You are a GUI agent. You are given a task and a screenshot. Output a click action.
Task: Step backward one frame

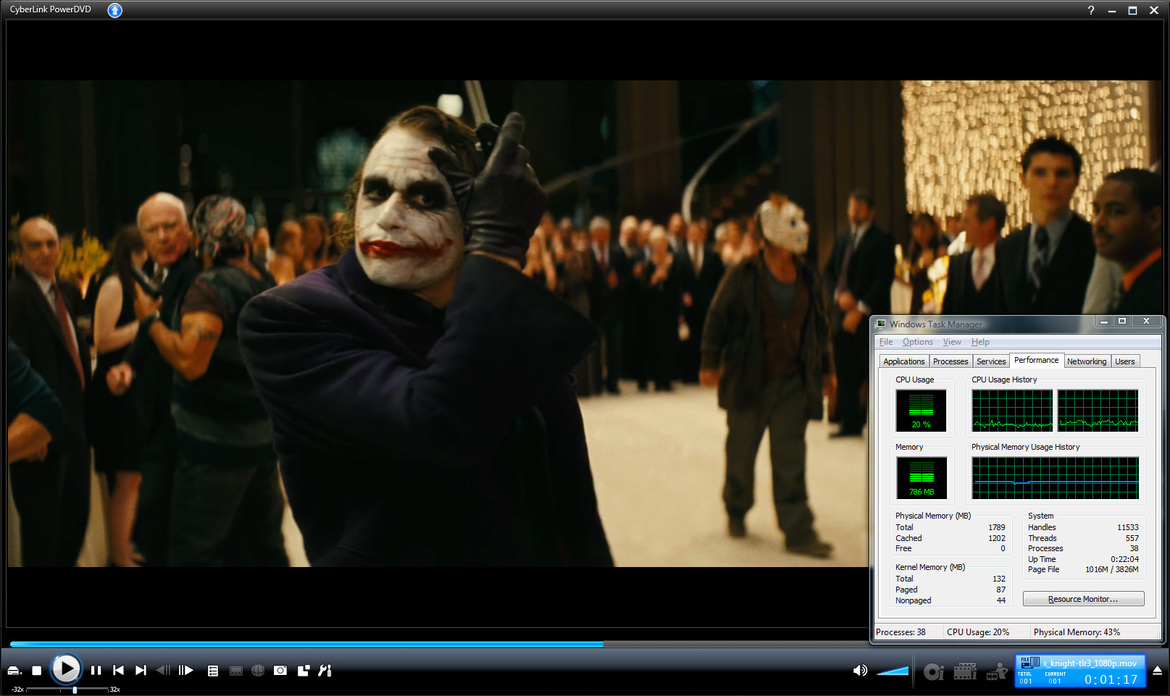click(163, 671)
